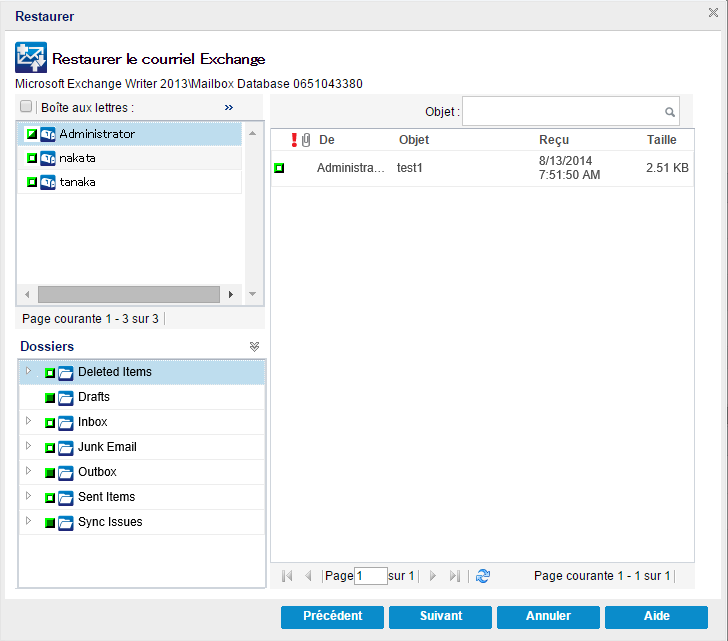Check the Boîte aux lettres select-all checkbox
This screenshot has height=641, width=728.
(26, 107)
